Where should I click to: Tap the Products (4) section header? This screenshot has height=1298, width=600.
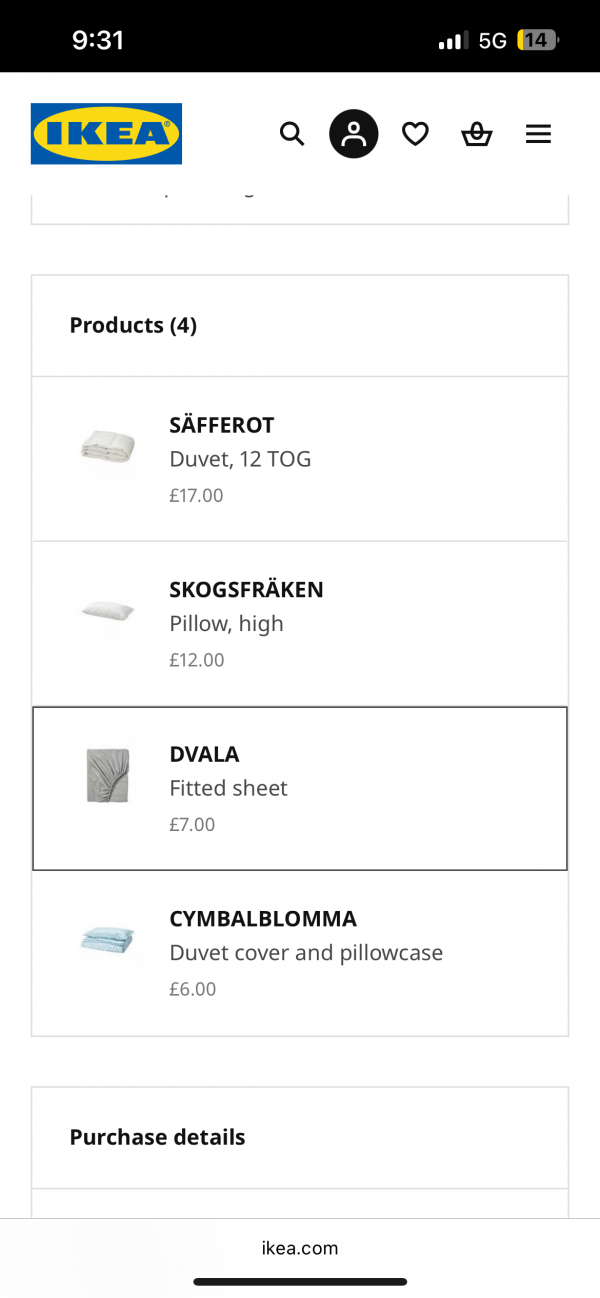[133, 325]
